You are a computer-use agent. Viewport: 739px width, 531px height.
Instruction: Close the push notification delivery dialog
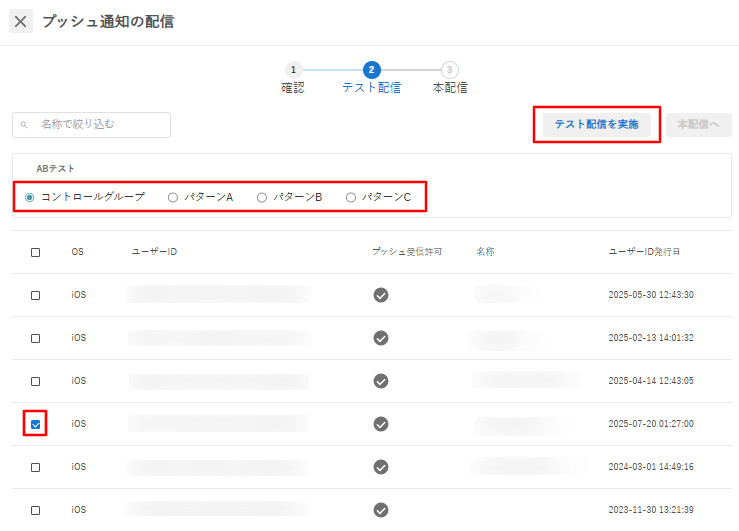click(21, 21)
